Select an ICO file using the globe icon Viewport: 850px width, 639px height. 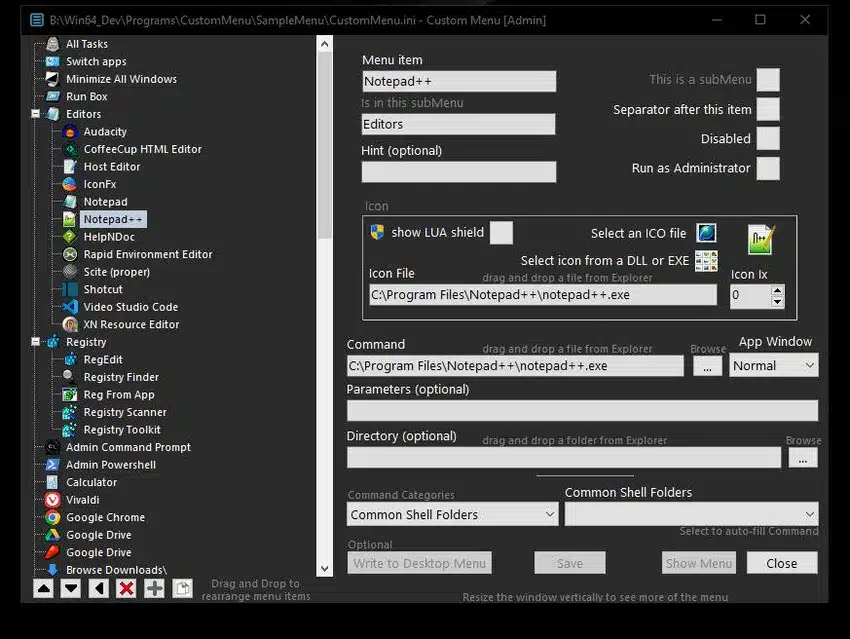706,232
